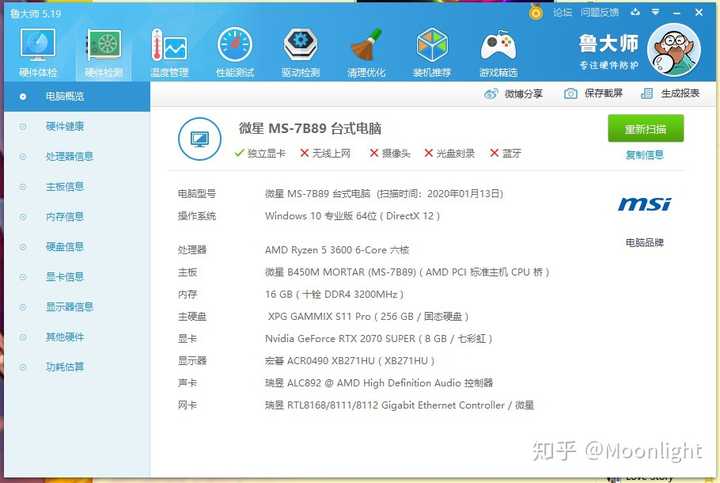Click the 电脑品牌 brand caption
Screen dimensions: 720x483
pyautogui.click(x=645, y=242)
